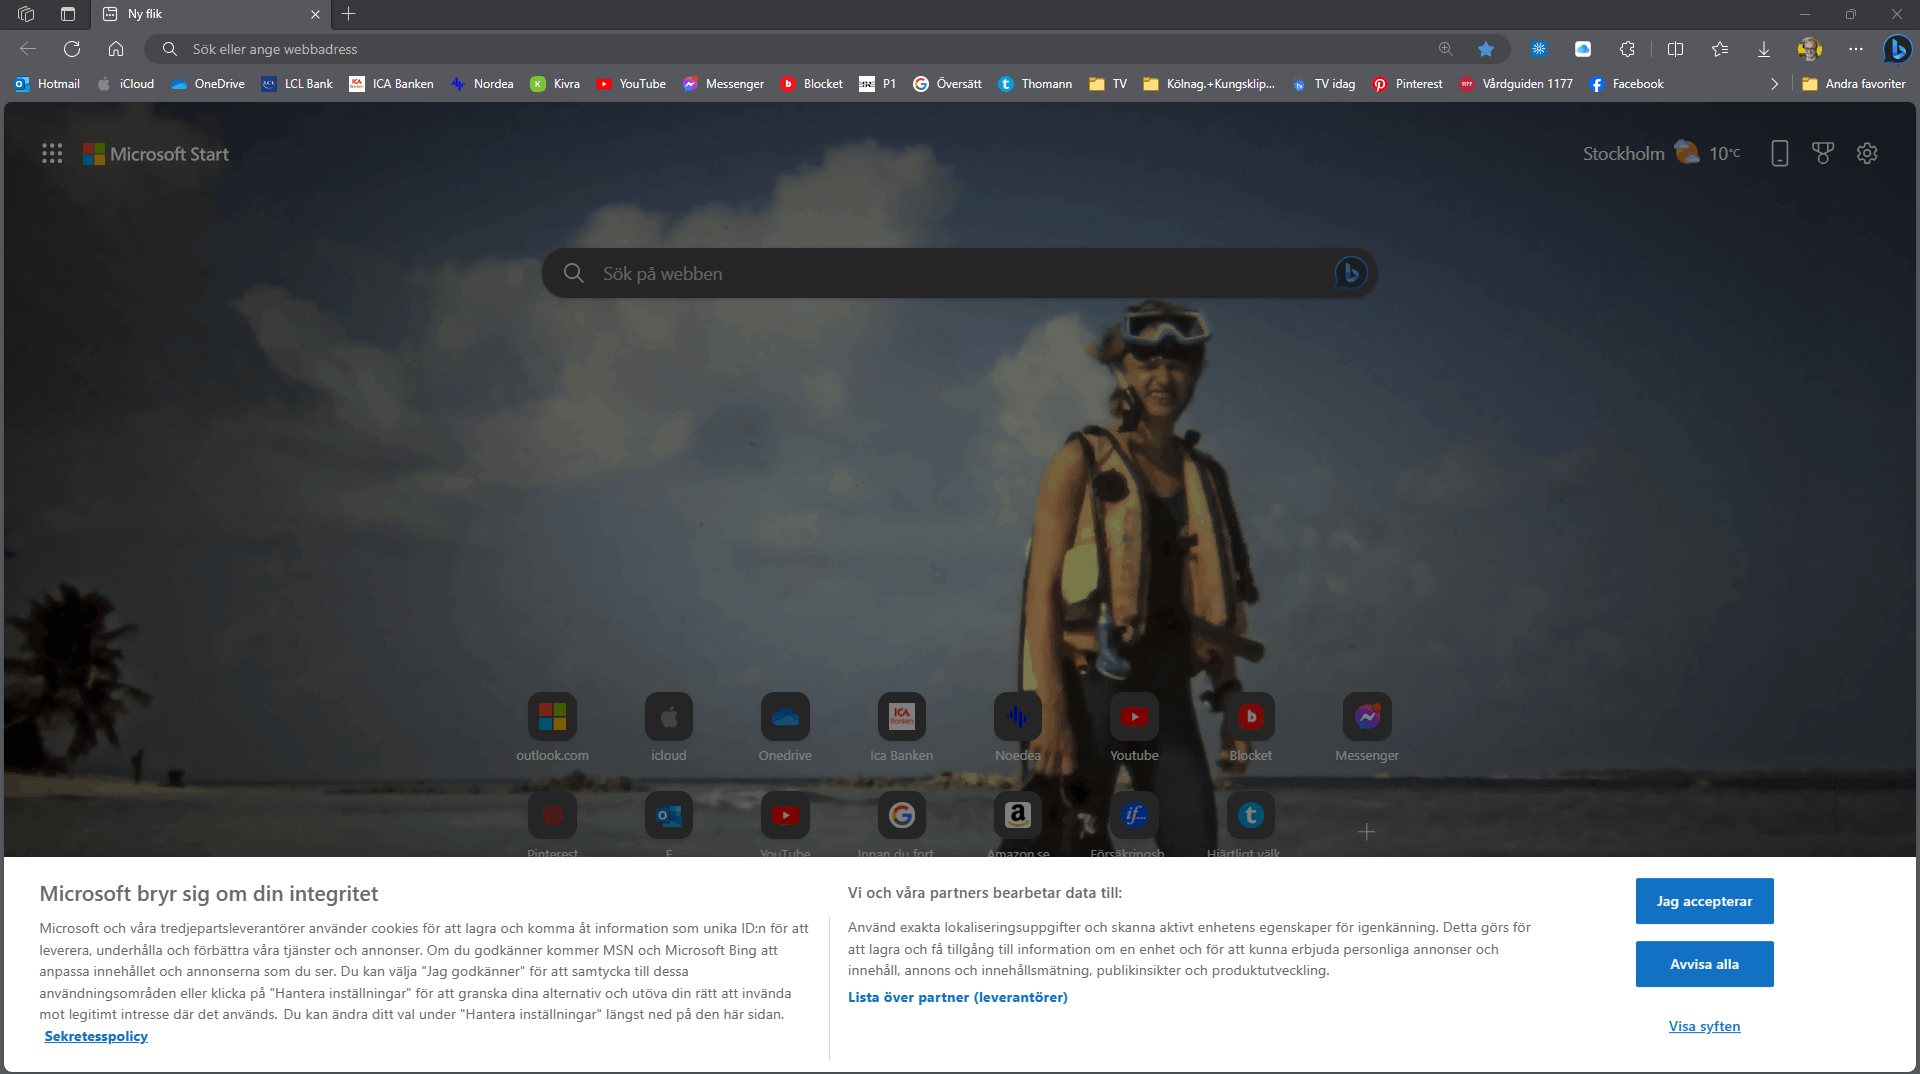The width and height of the screenshot is (1920, 1074).
Task: Click the mobile phone icon near weather
Action: (1780, 153)
